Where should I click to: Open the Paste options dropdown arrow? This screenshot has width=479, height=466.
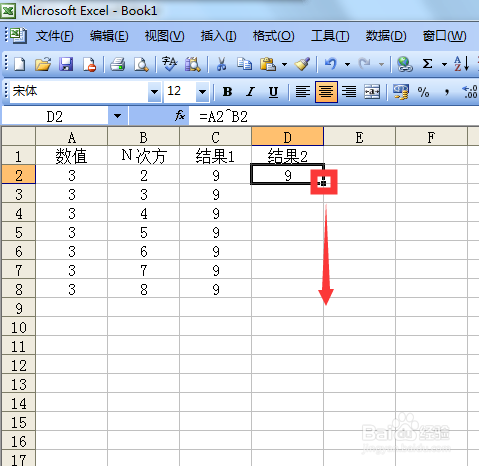pos(284,64)
